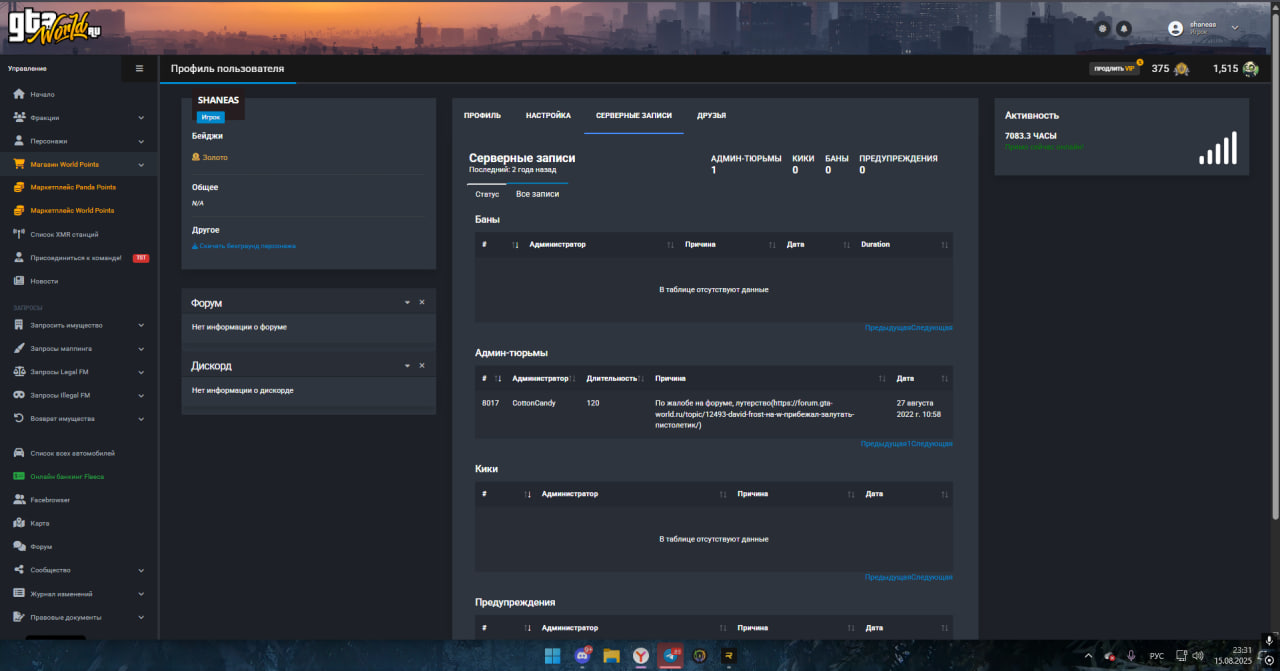Click the CottonCandy administrator cell
Screen dimensions: 1280x671
point(534,403)
